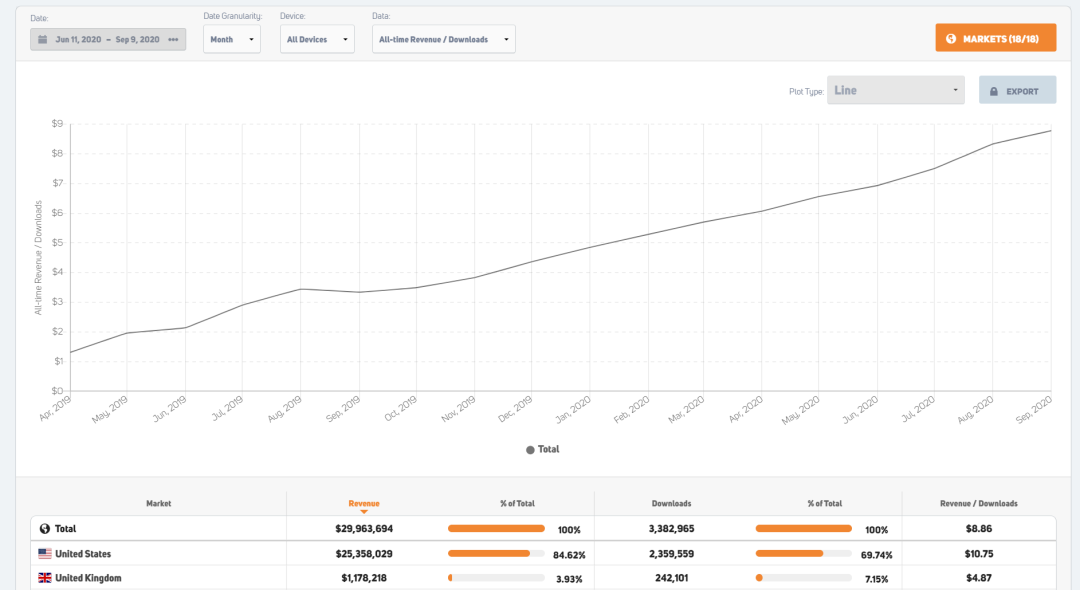Click the calendar icon in the date field
Image resolution: width=1080 pixels, height=590 pixels.
43,40
